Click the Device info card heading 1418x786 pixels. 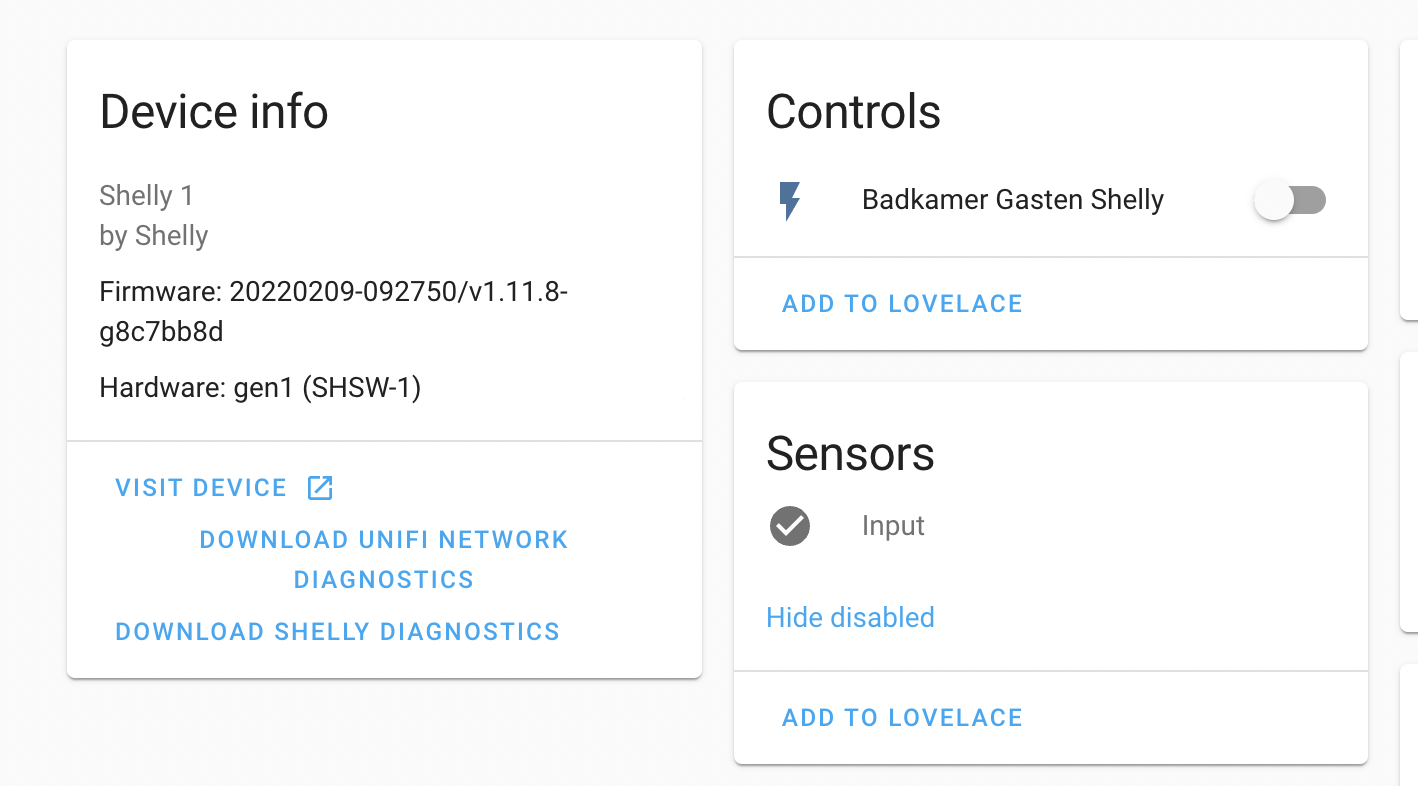coord(213,111)
